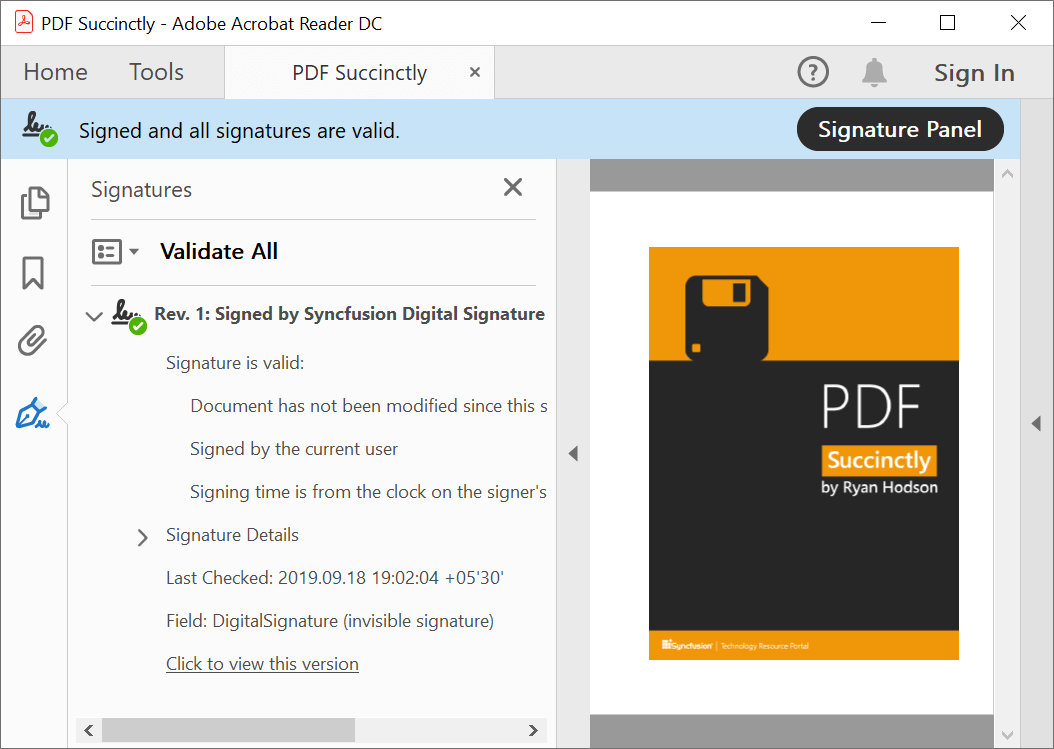Click Validate All

pos(218,251)
